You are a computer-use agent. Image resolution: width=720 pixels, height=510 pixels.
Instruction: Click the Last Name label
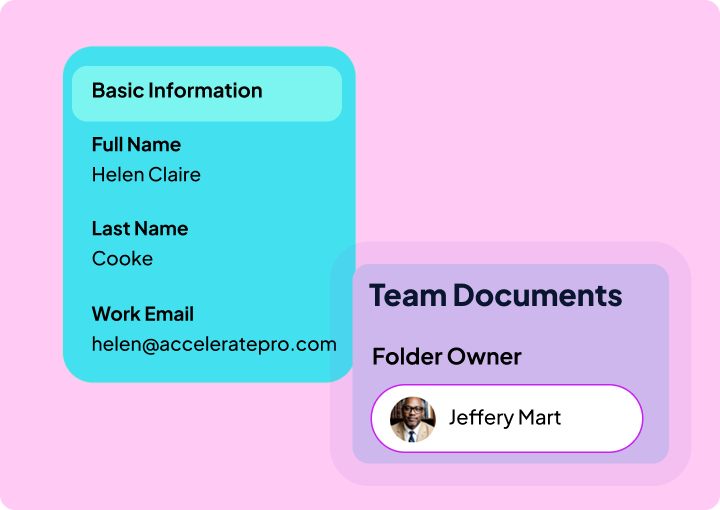point(140,229)
